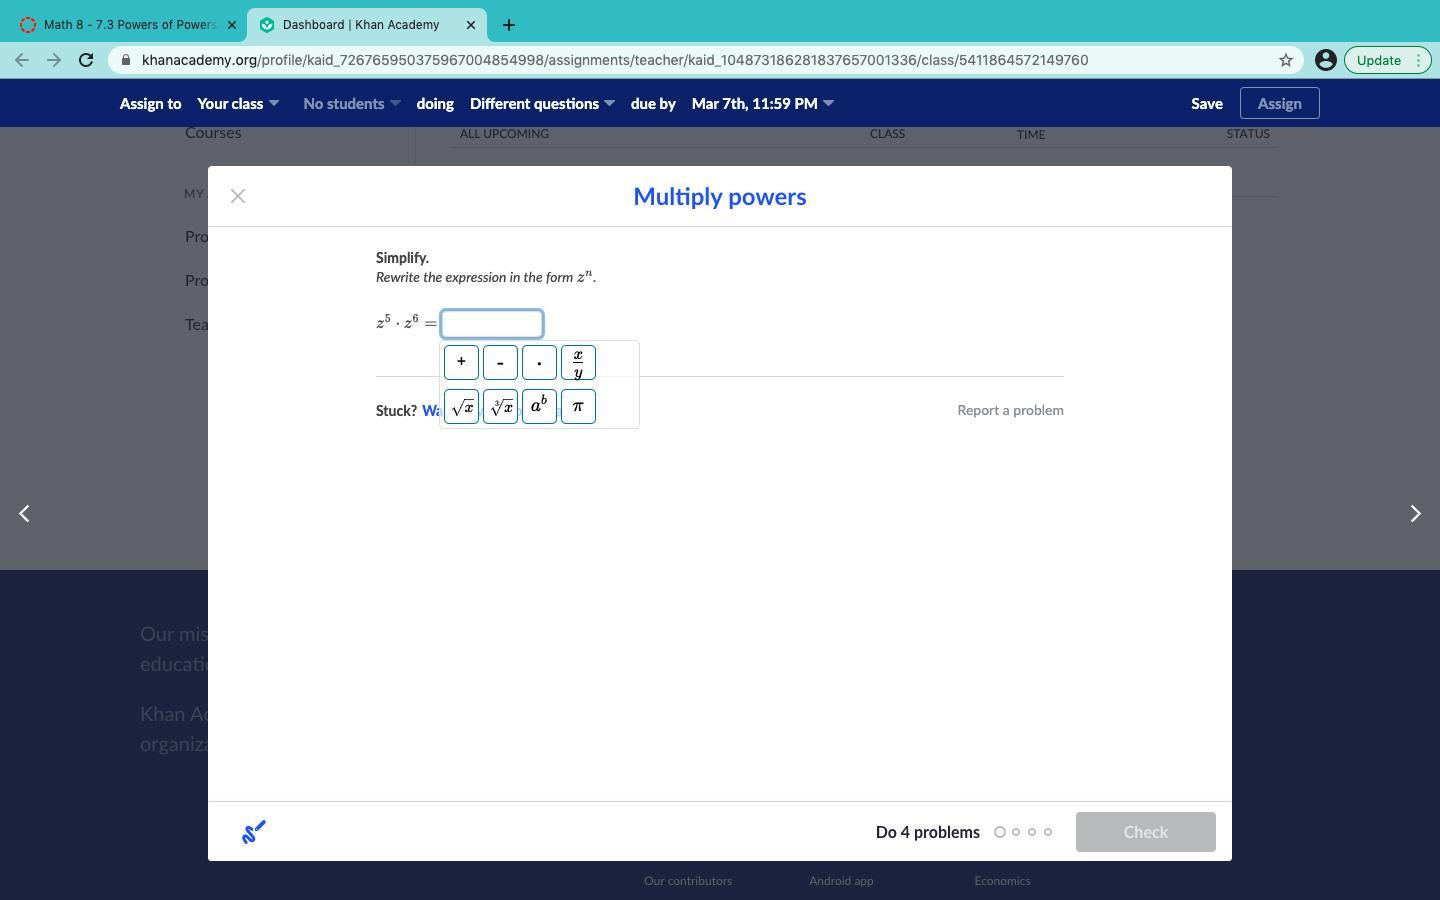The image size is (1440, 900).
Task: Click Report a problem link
Action: coord(1010,410)
